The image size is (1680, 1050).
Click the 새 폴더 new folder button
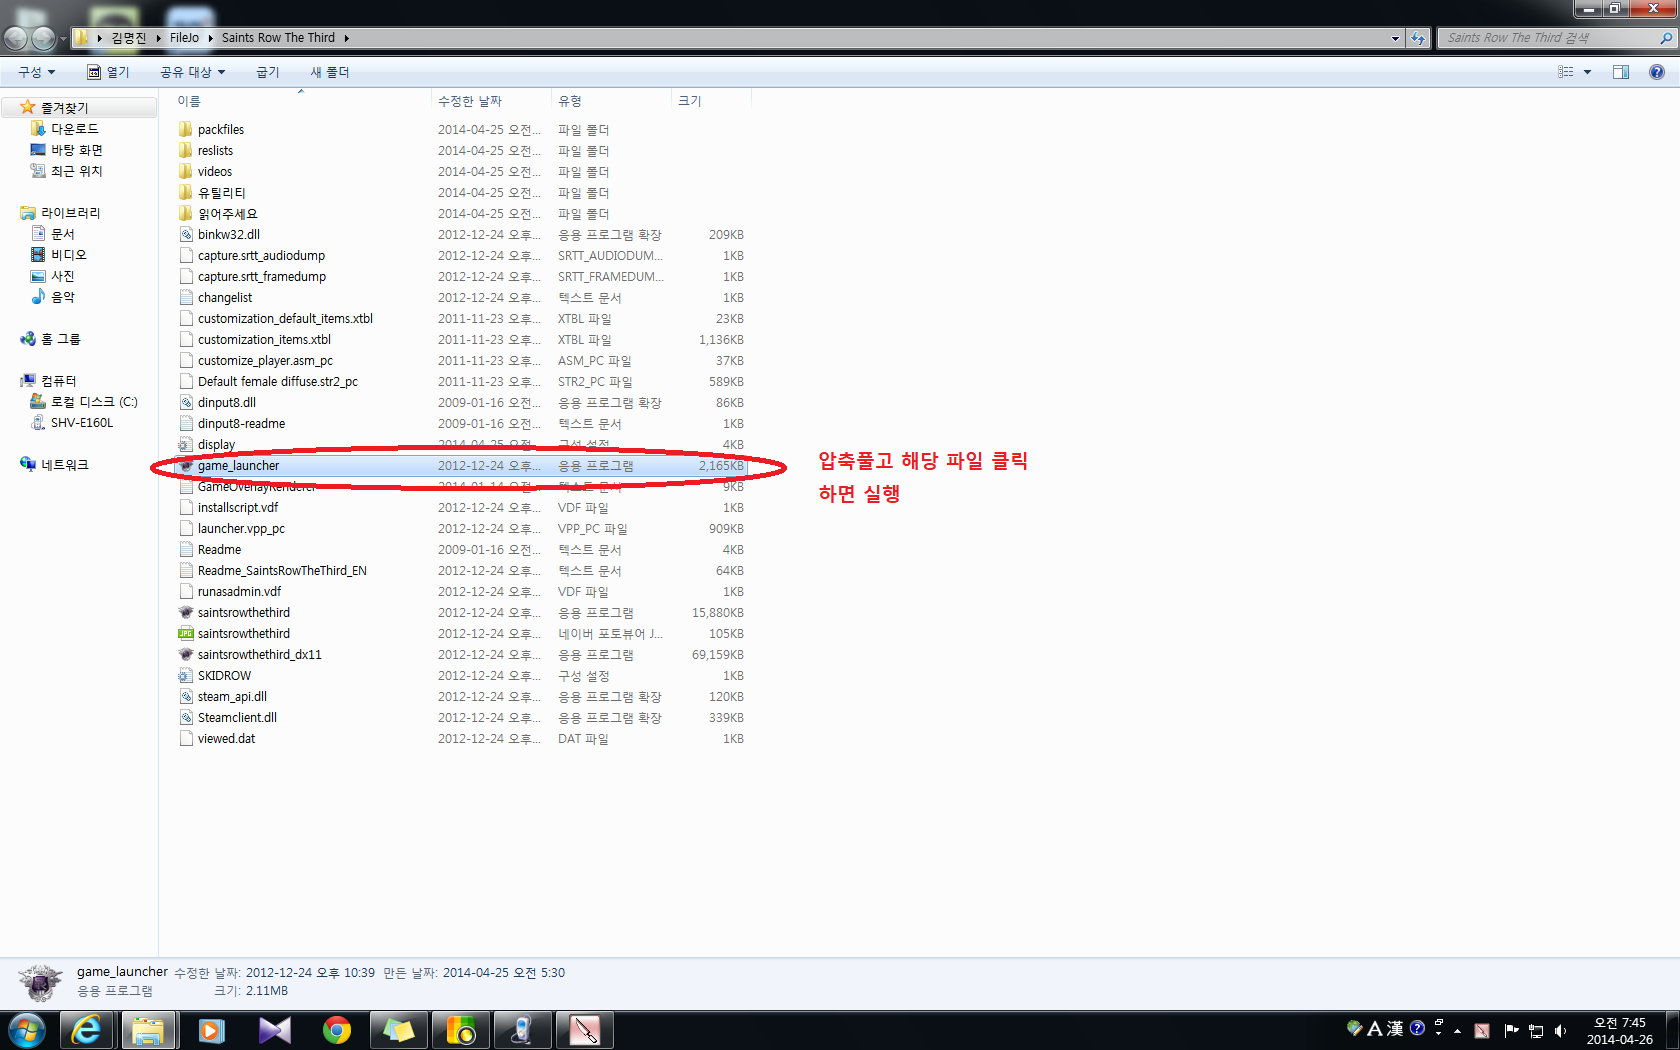[x=329, y=72]
